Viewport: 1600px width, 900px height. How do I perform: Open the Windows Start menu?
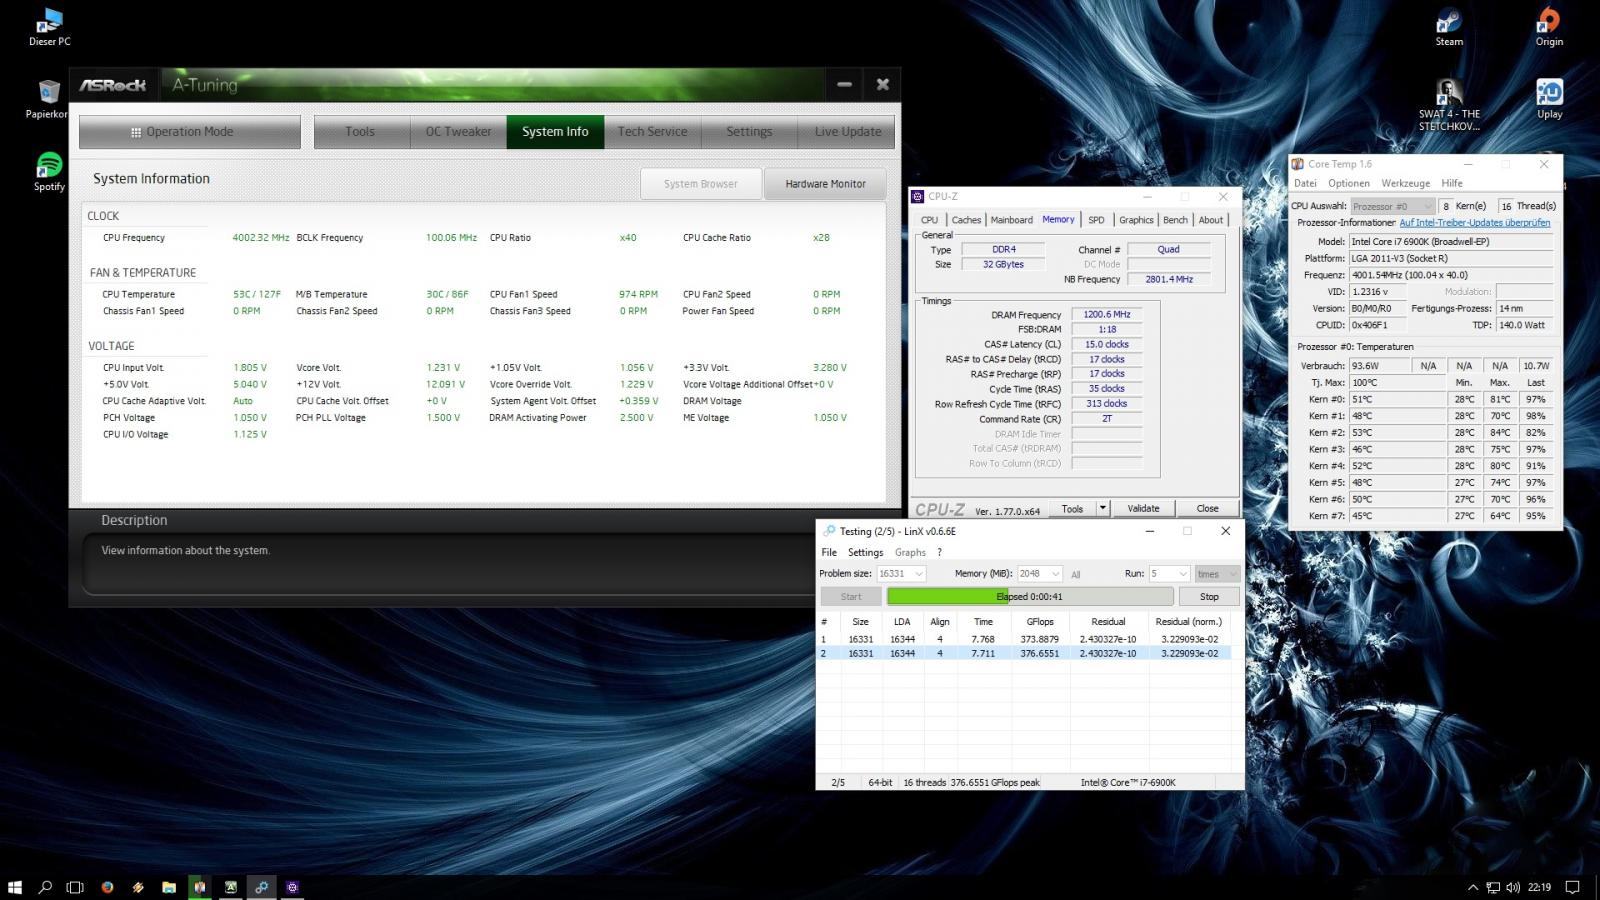[15, 887]
